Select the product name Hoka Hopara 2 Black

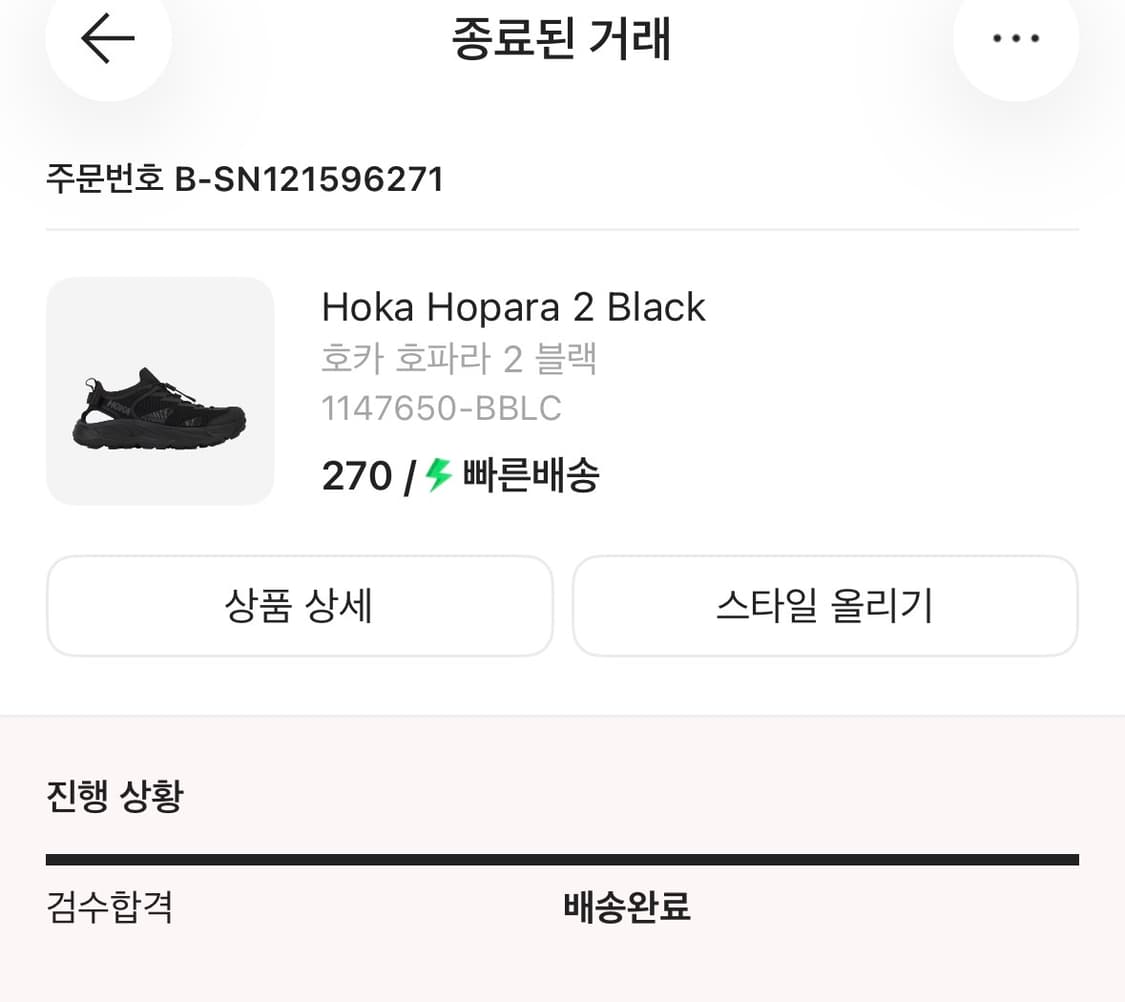[x=513, y=308]
